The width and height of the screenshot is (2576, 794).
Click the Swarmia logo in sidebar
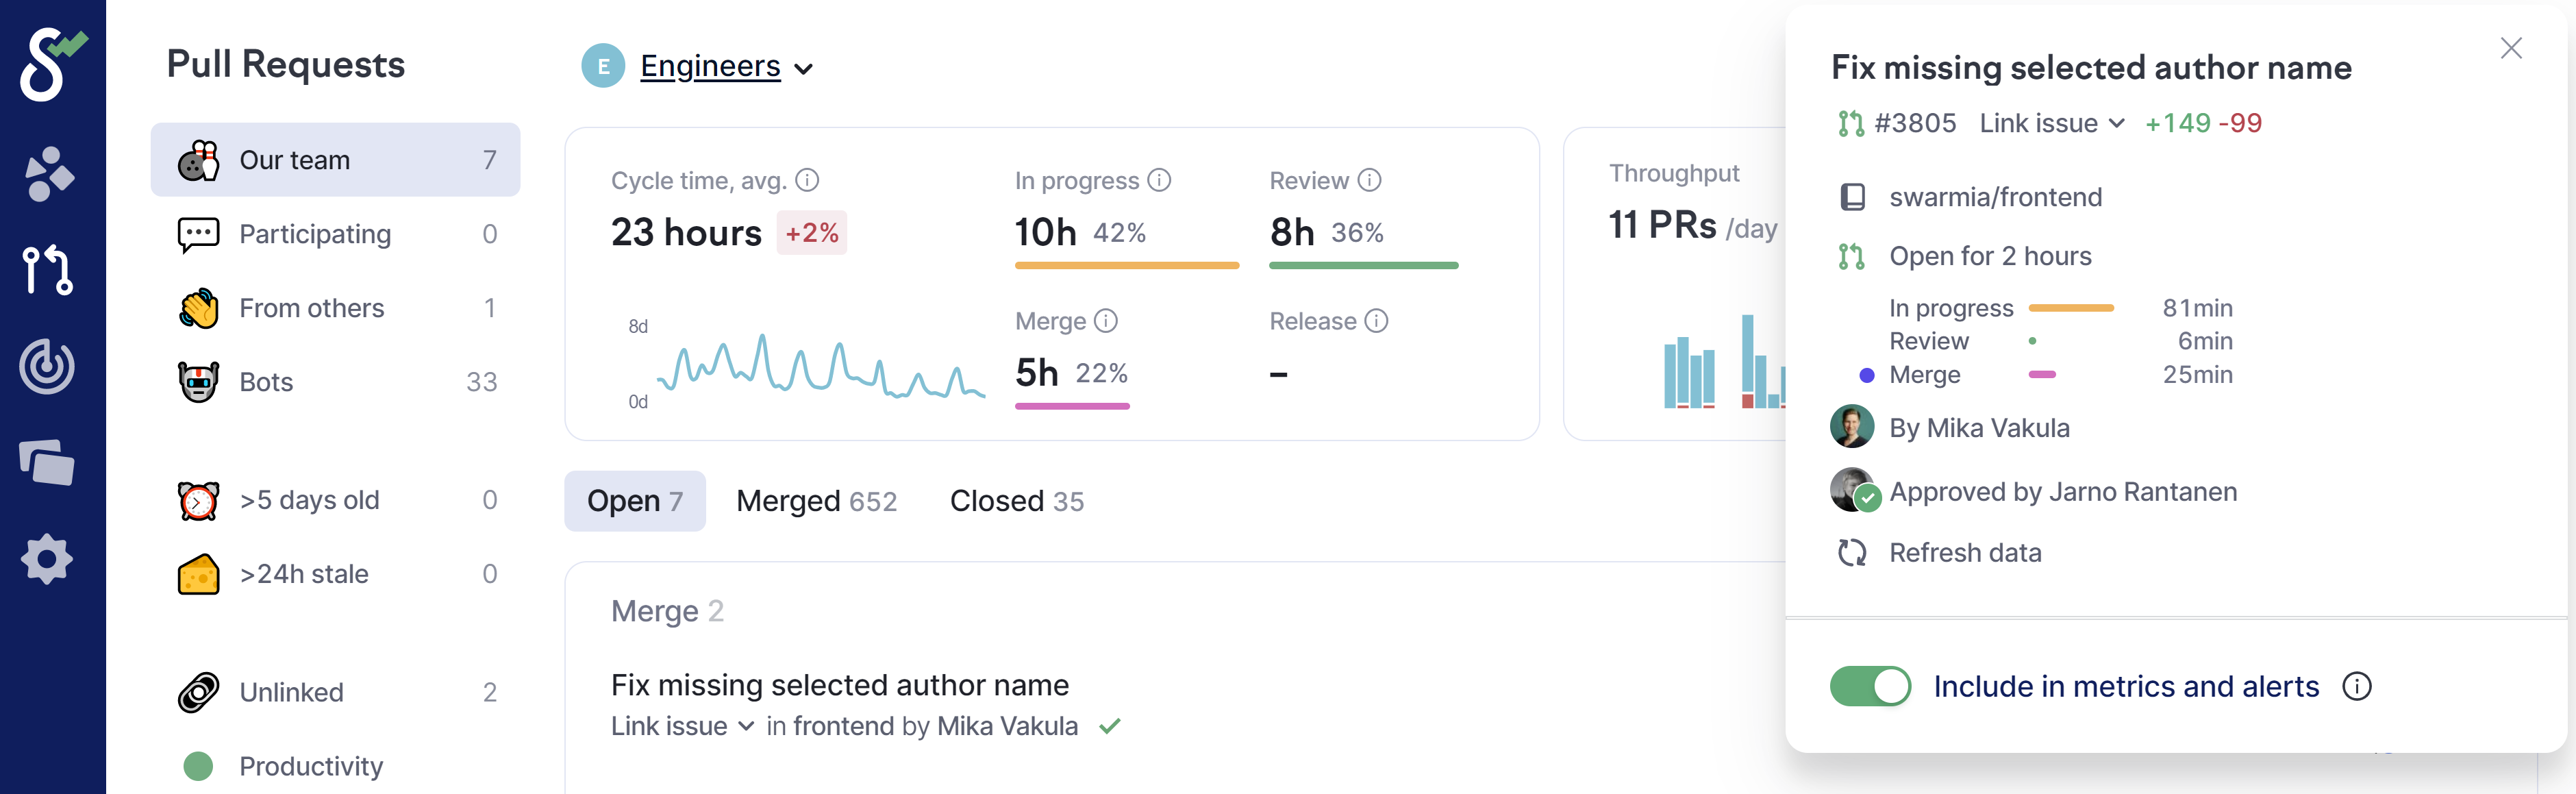(x=50, y=64)
